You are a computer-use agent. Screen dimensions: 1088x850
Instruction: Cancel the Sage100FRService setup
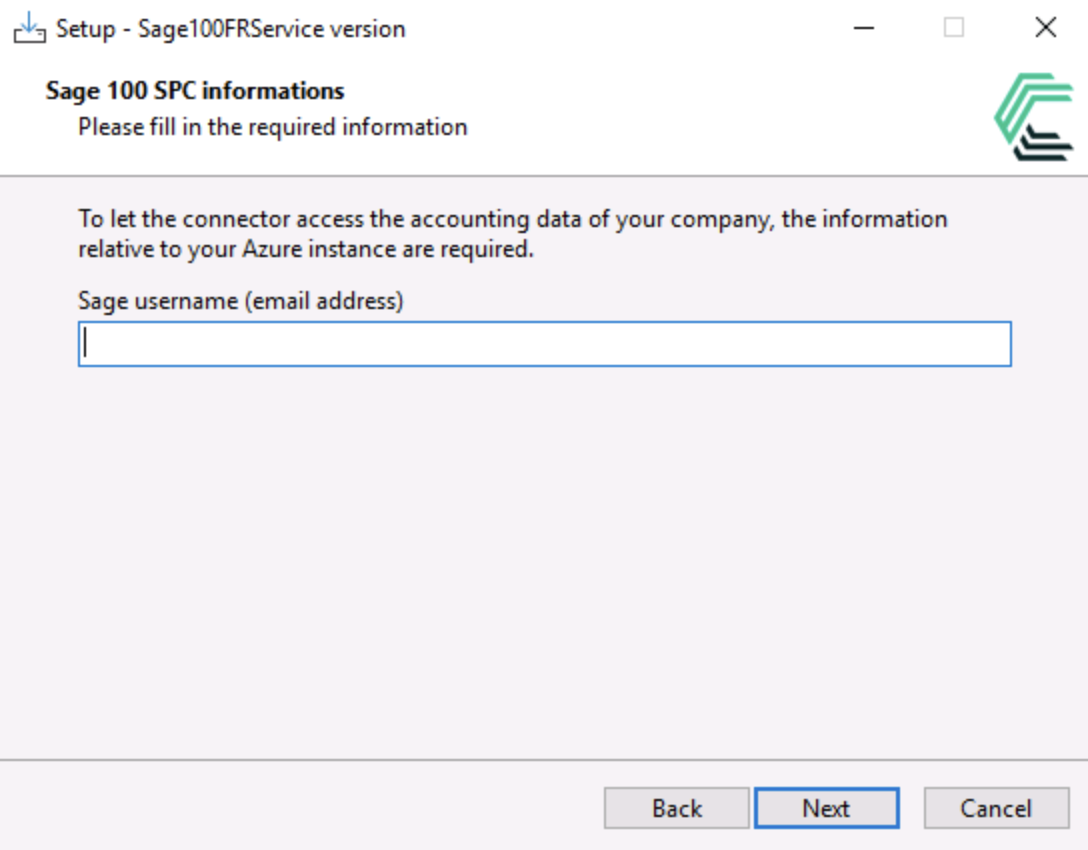click(x=996, y=808)
